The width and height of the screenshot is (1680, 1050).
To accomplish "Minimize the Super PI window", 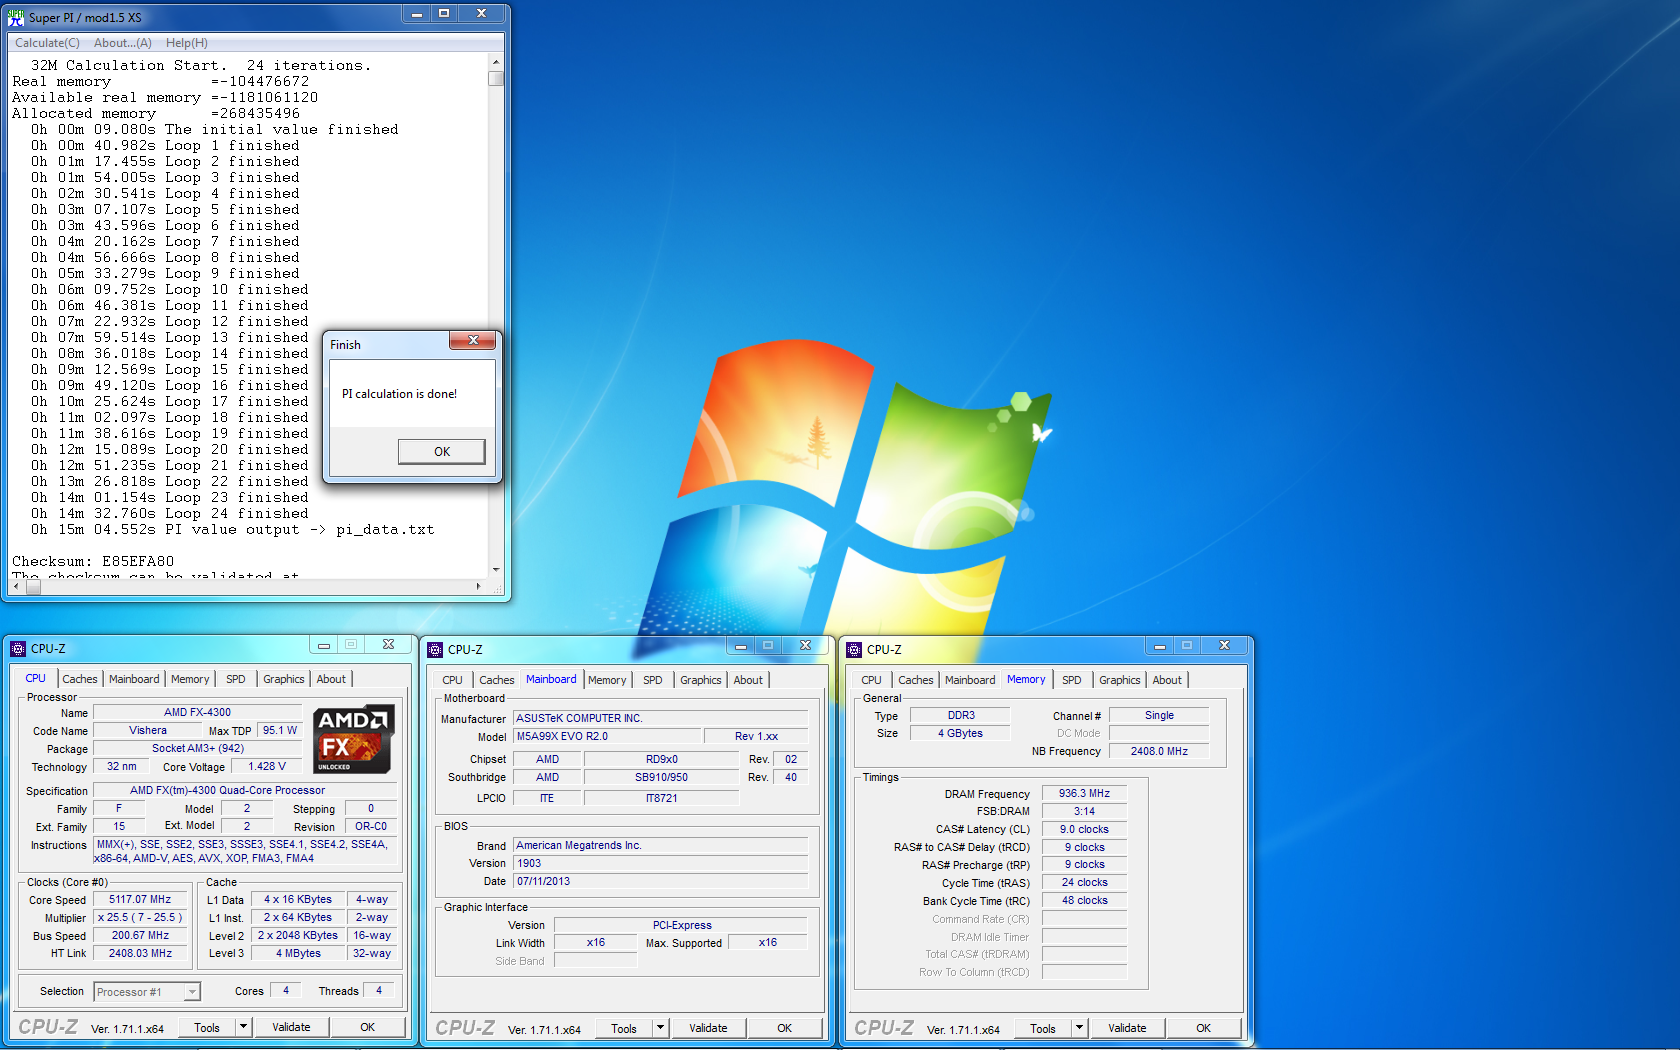I will click(x=417, y=14).
